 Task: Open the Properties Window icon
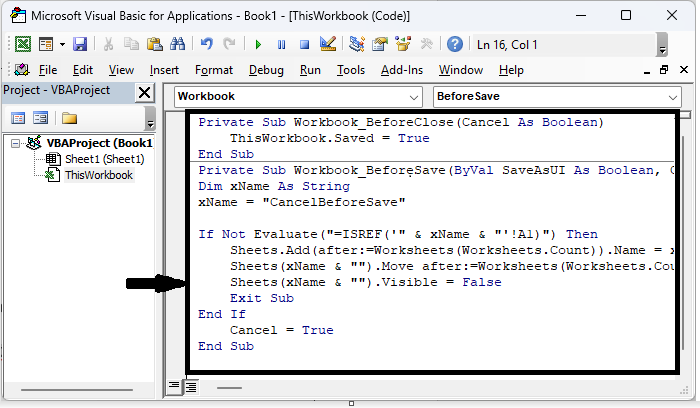[380, 44]
